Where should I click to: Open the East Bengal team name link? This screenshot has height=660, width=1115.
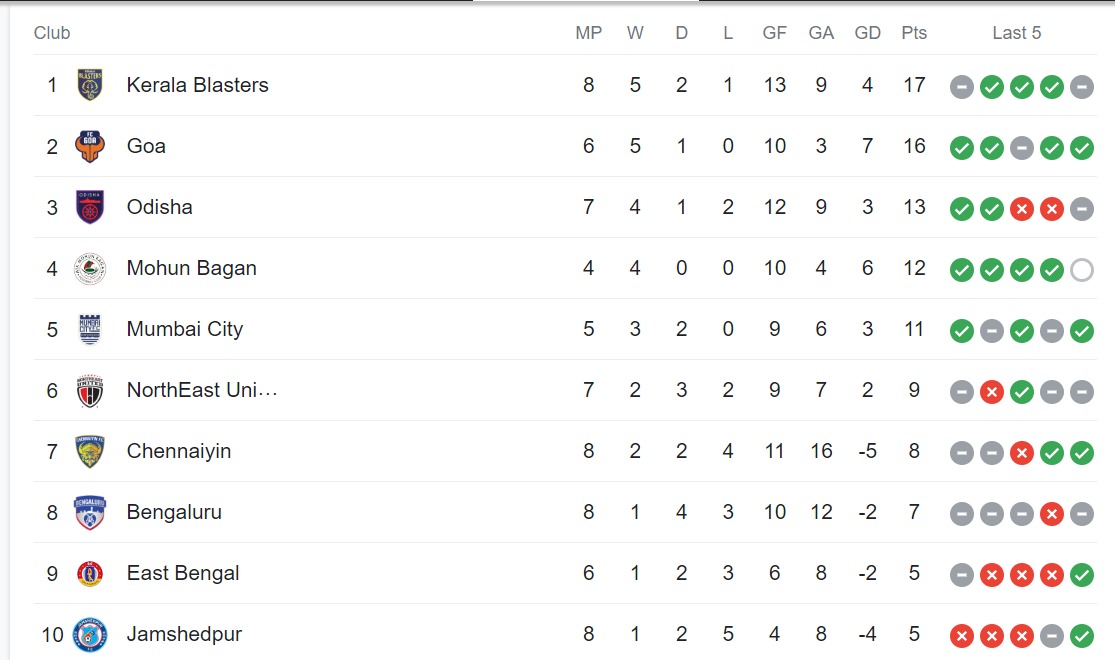click(x=183, y=573)
